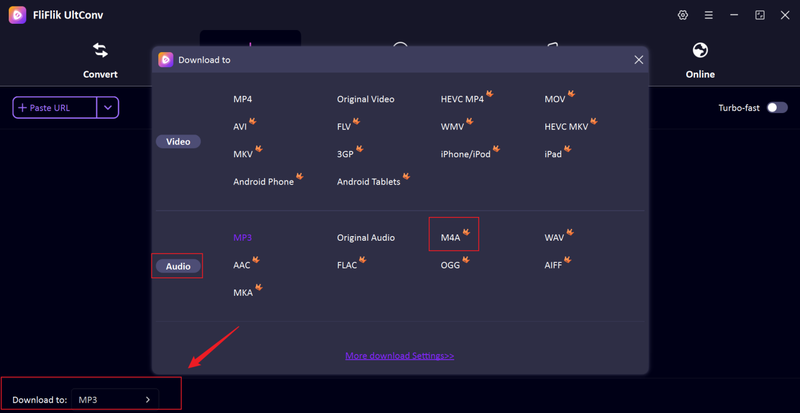The height and width of the screenshot is (413, 800).
Task: Choose HEVC MP4 format
Action: tap(462, 99)
